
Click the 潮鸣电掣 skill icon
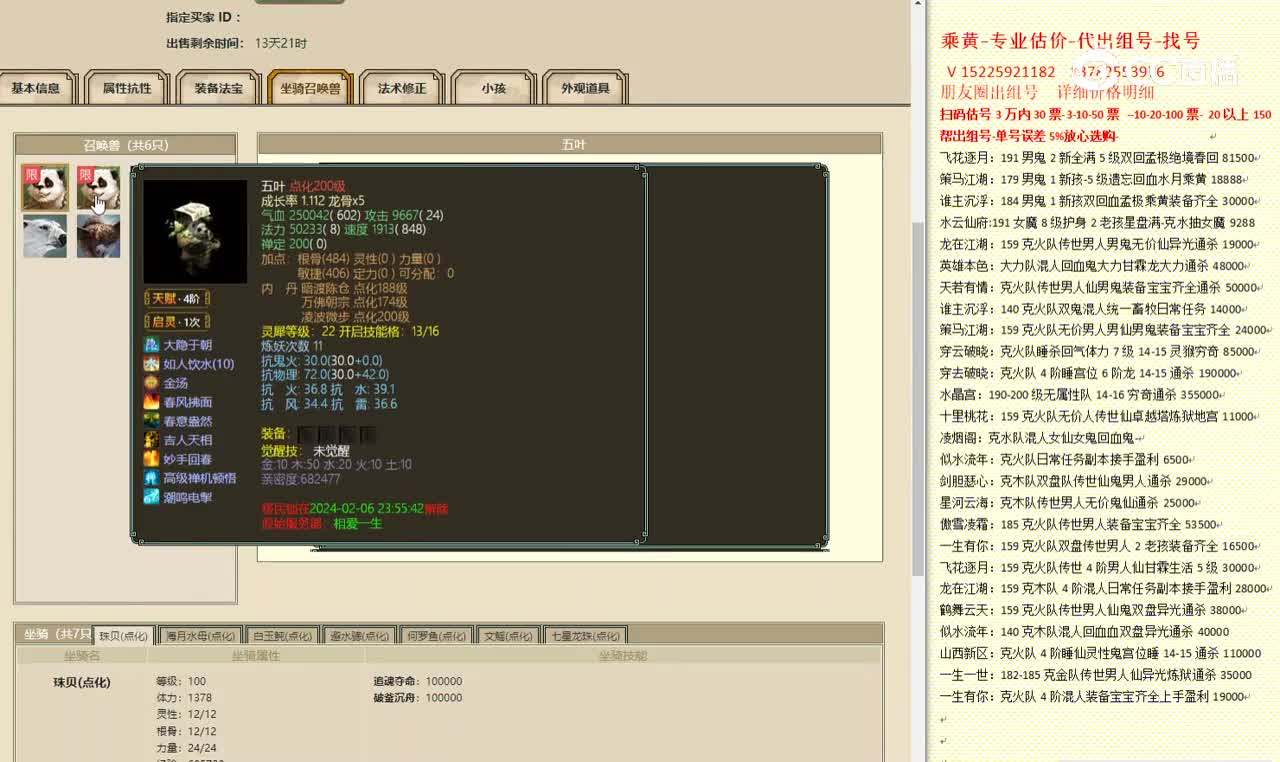tap(151, 497)
